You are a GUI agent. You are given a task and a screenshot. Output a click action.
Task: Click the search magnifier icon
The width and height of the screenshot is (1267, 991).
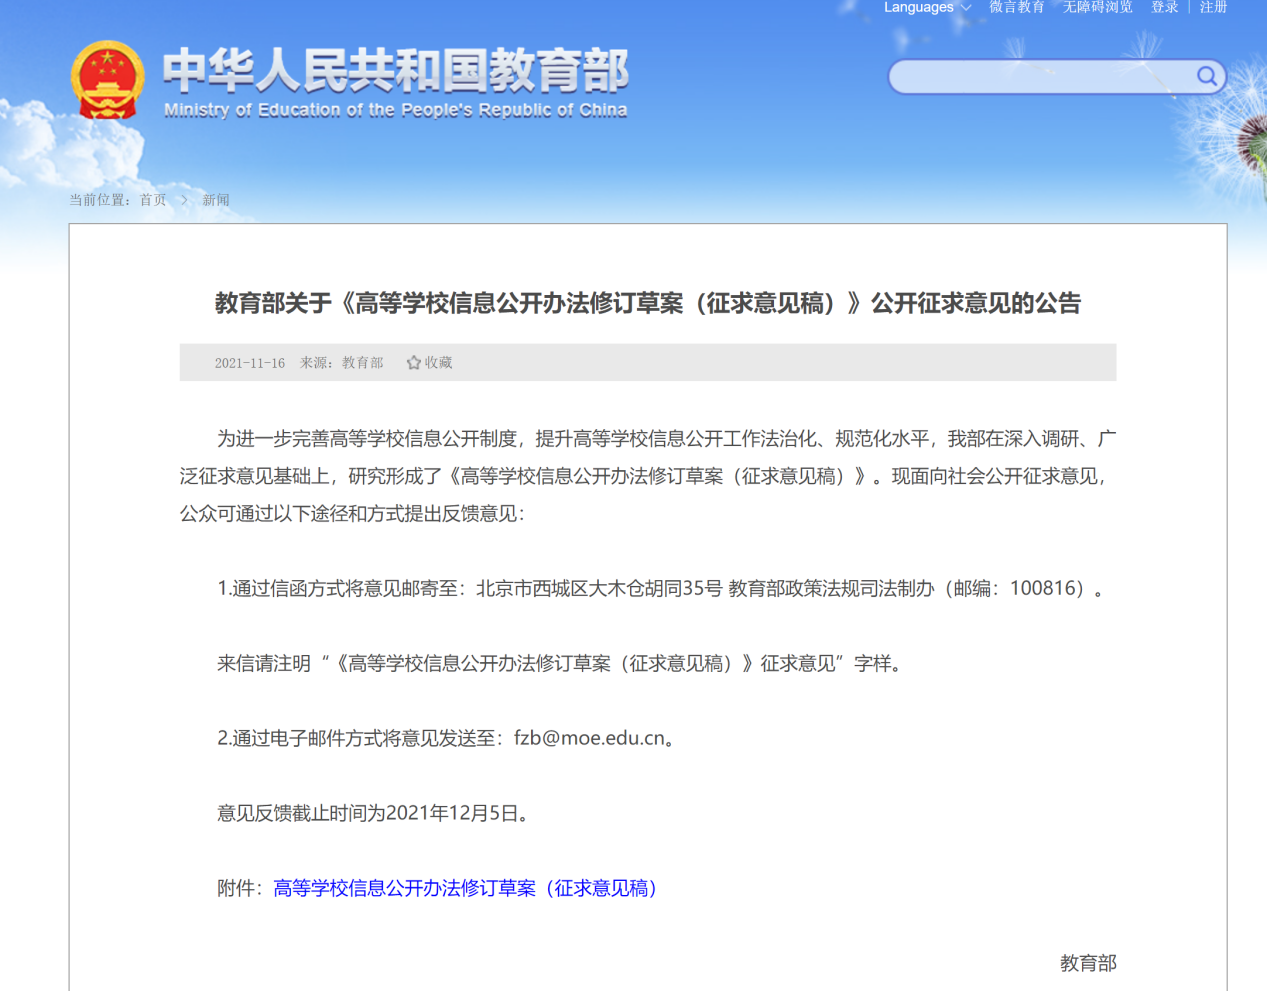tap(1207, 76)
